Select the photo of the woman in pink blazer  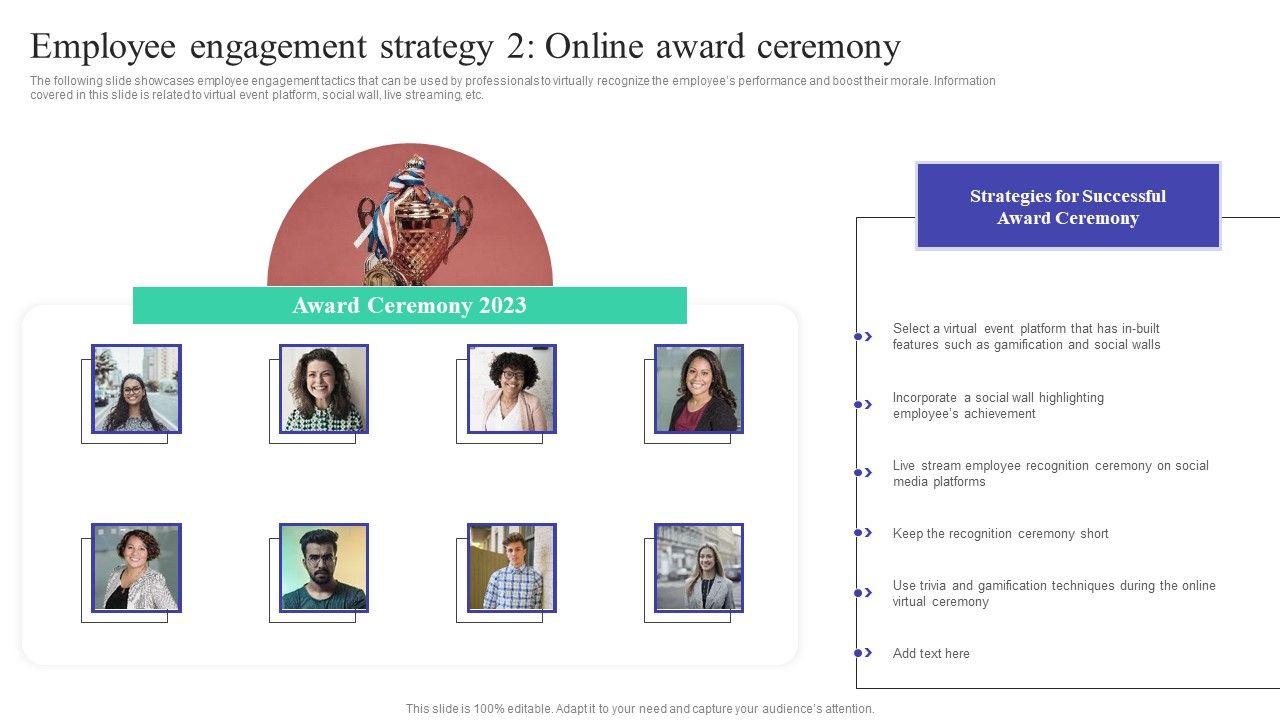click(512, 389)
